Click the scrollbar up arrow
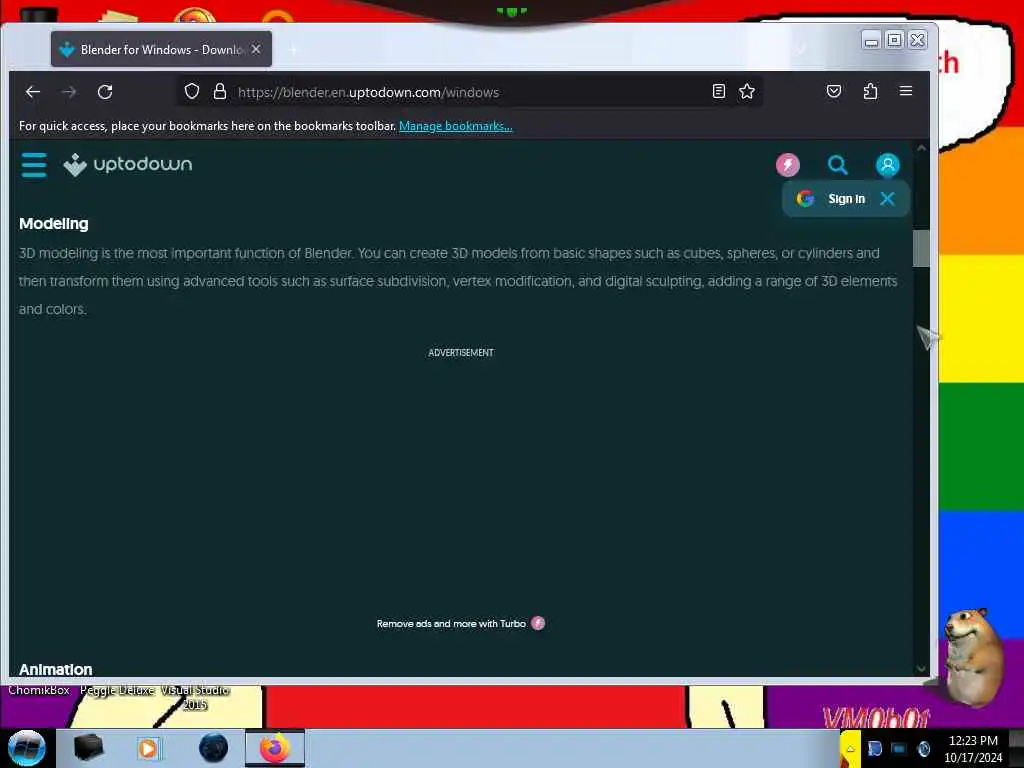 click(x=921, y=148)
